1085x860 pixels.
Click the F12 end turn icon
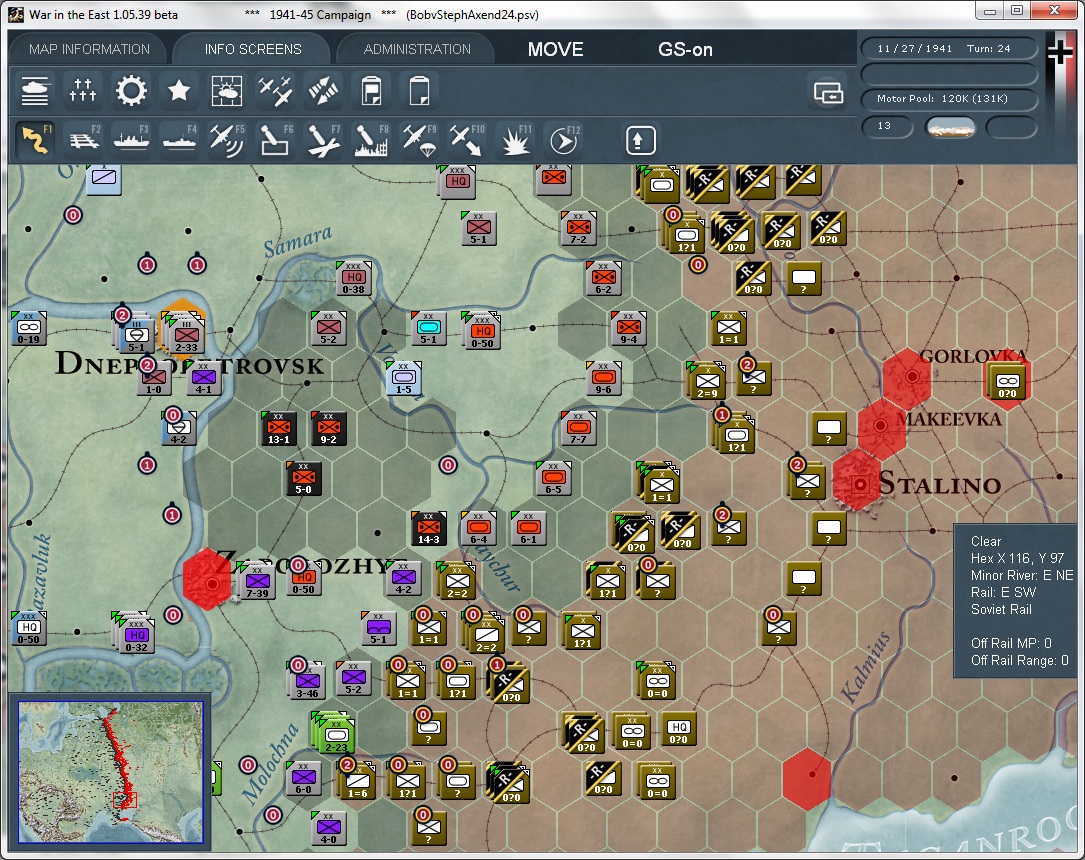click(x=563, y=140)
